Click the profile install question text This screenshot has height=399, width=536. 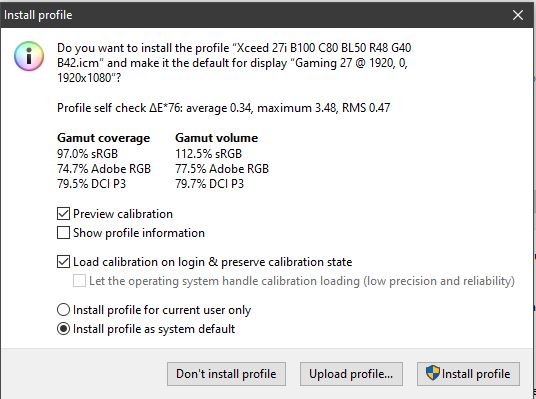234,63
